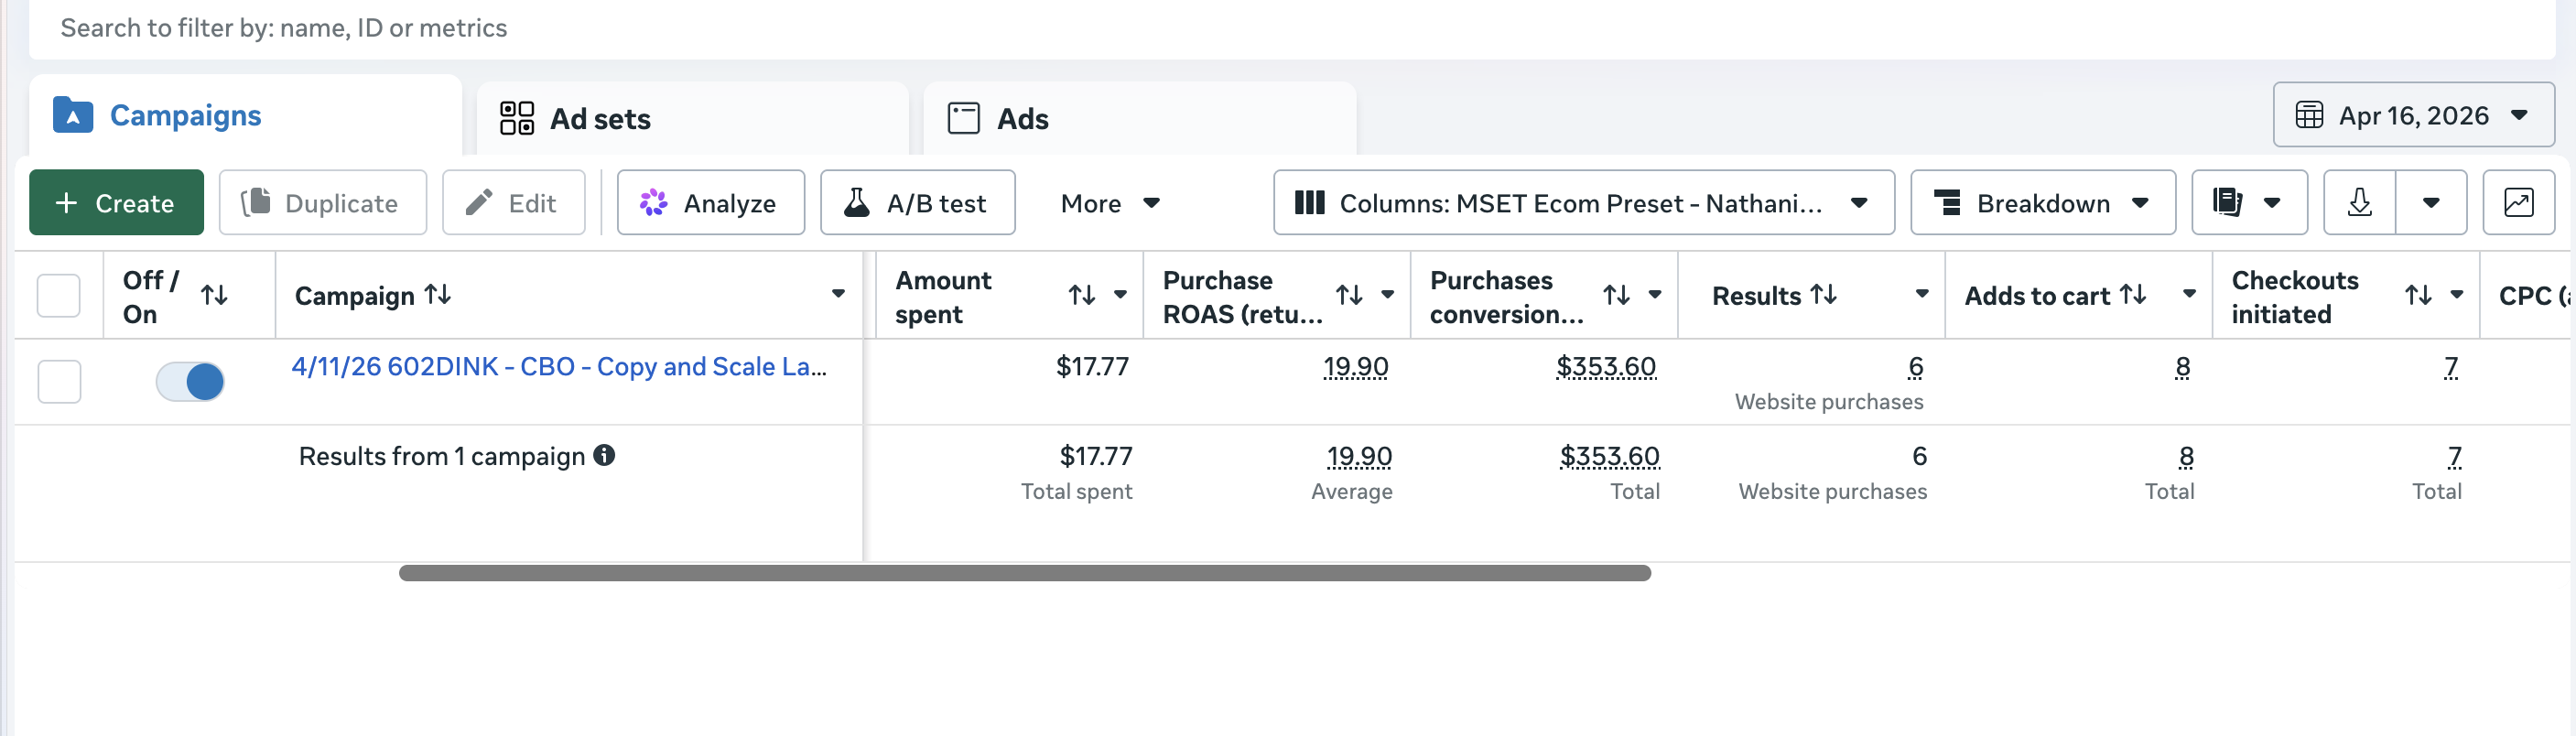
Task: Click the charts view icon
Action: coord(2518,203)
